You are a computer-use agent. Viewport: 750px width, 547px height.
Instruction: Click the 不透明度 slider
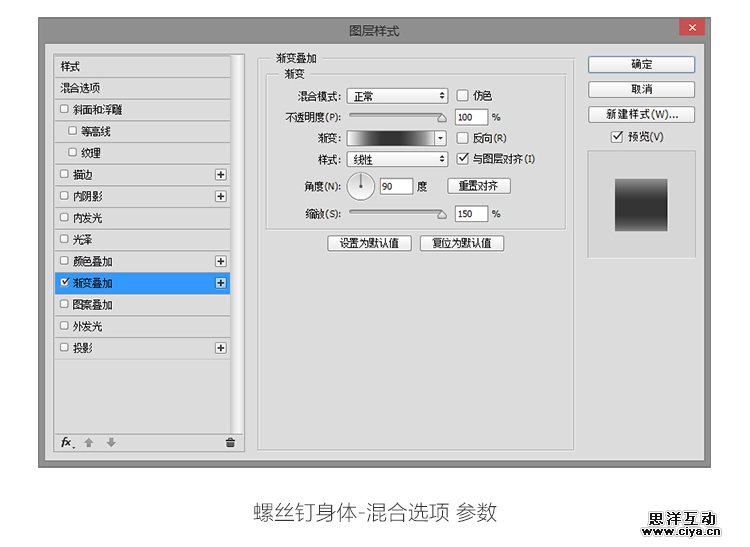point(397,117)
